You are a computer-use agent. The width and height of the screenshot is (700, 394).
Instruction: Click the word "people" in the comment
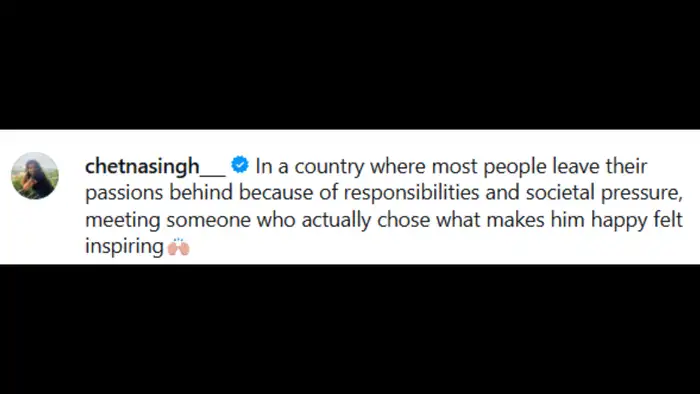coord(515,167)
